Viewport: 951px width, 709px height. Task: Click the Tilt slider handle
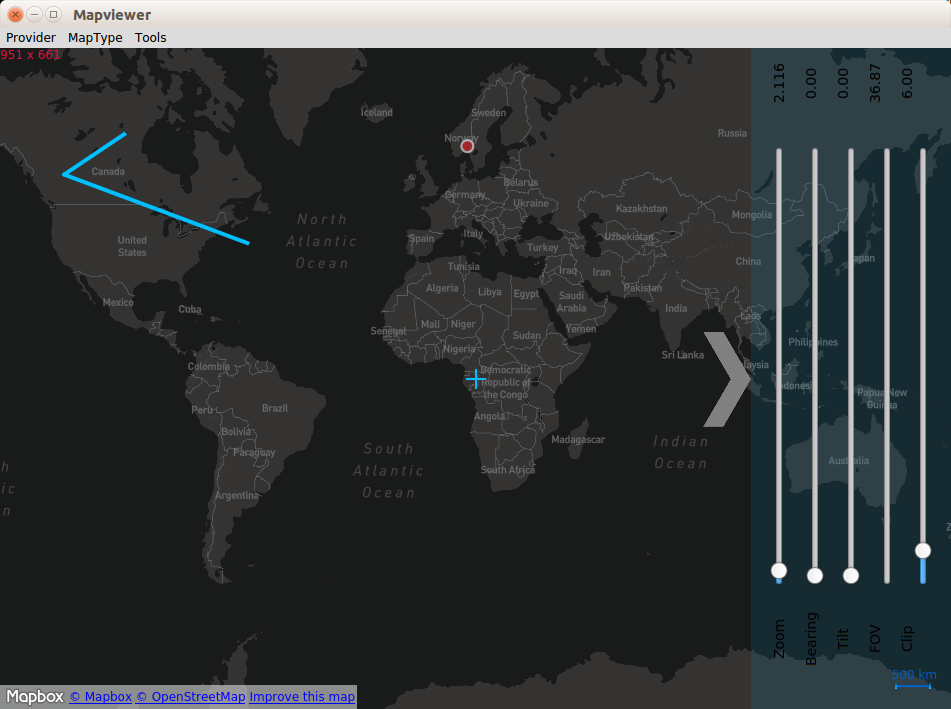tap(851, 576)
